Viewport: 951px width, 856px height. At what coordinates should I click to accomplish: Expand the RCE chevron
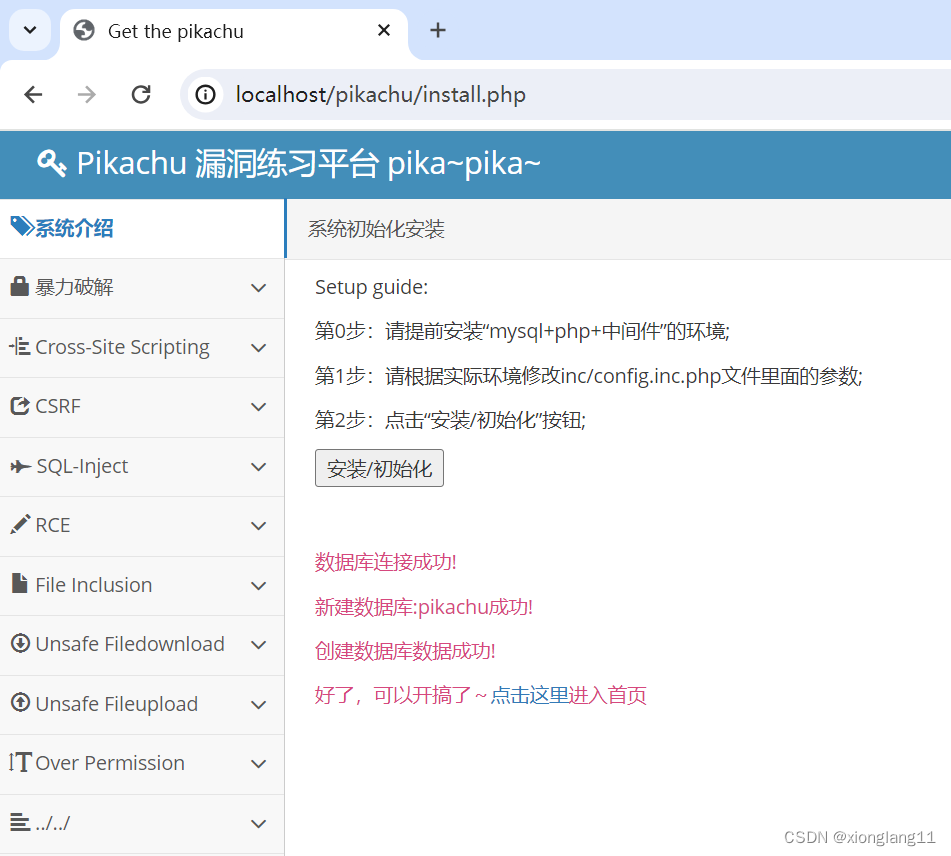[x=259, y=526]
